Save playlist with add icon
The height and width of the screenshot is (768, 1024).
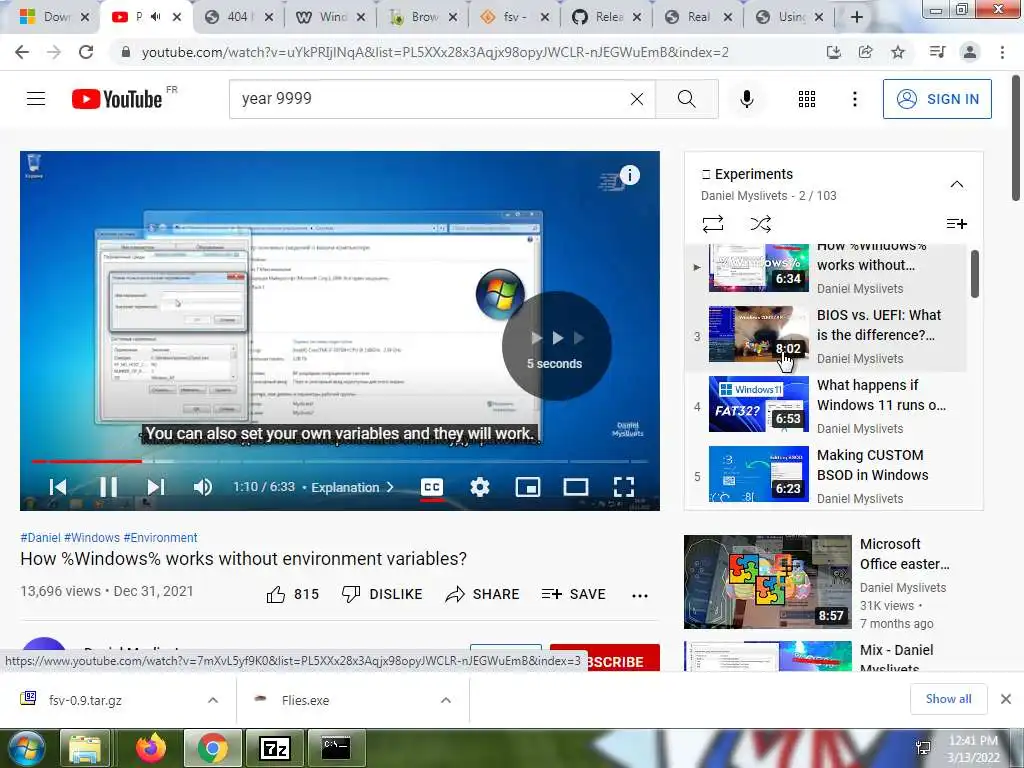coord(957,224)
